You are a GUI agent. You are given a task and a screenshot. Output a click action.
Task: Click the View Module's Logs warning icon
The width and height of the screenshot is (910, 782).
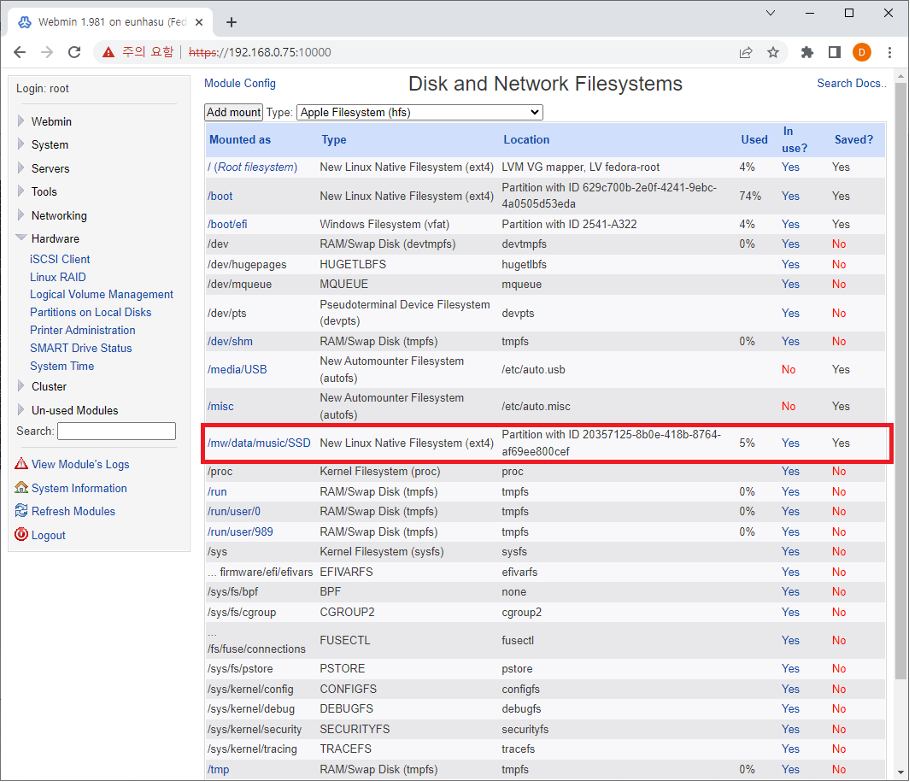click(22, 464)
